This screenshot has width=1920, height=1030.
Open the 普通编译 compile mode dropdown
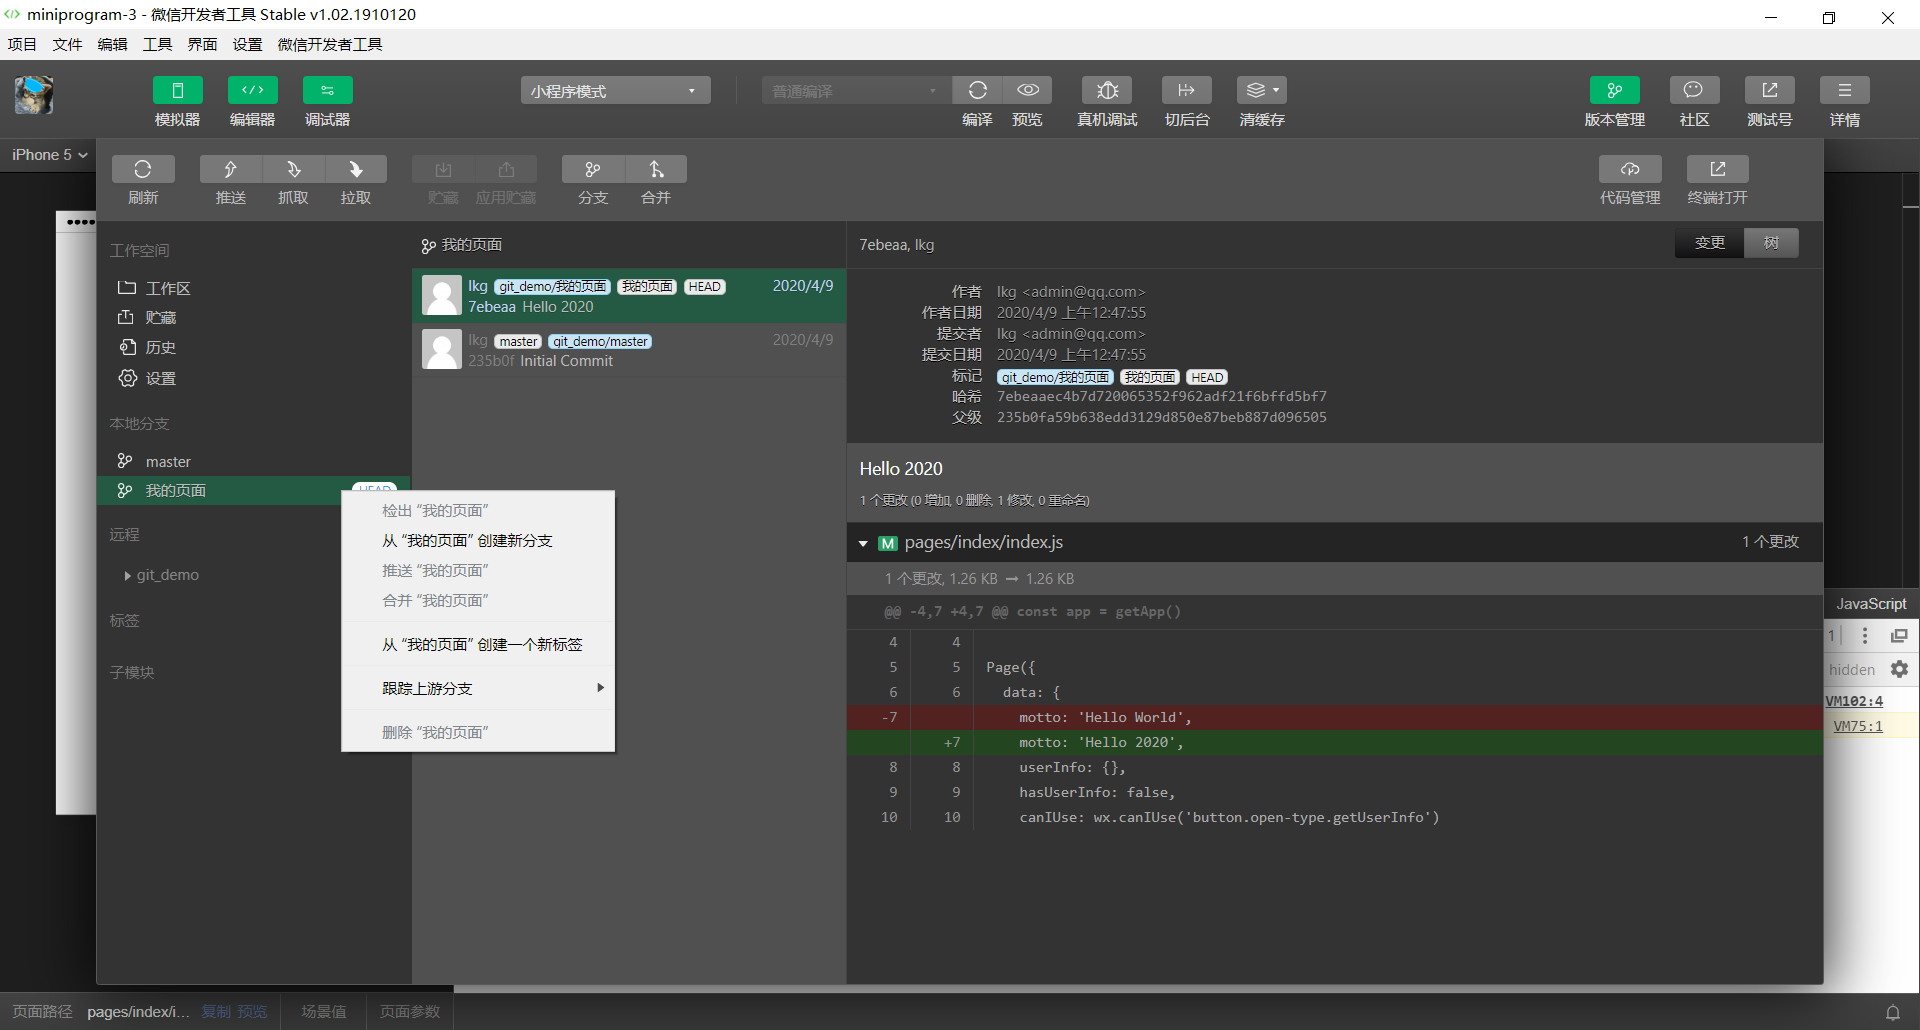(x=856, y=91)
